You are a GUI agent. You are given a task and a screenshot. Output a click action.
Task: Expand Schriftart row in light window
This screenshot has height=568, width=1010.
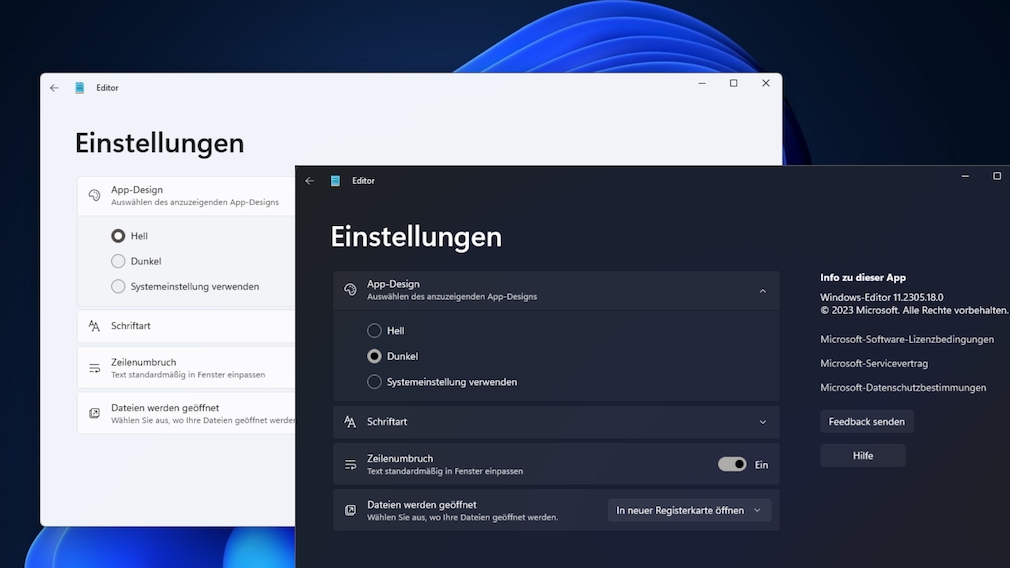pos(186,326)
